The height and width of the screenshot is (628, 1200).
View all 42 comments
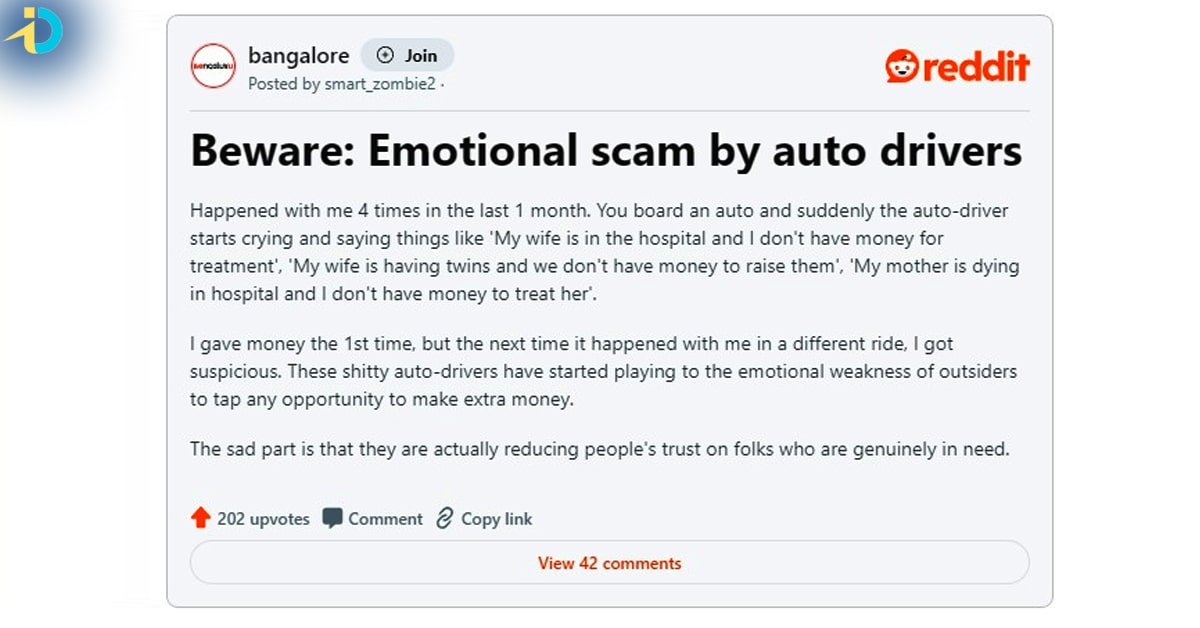609,563
